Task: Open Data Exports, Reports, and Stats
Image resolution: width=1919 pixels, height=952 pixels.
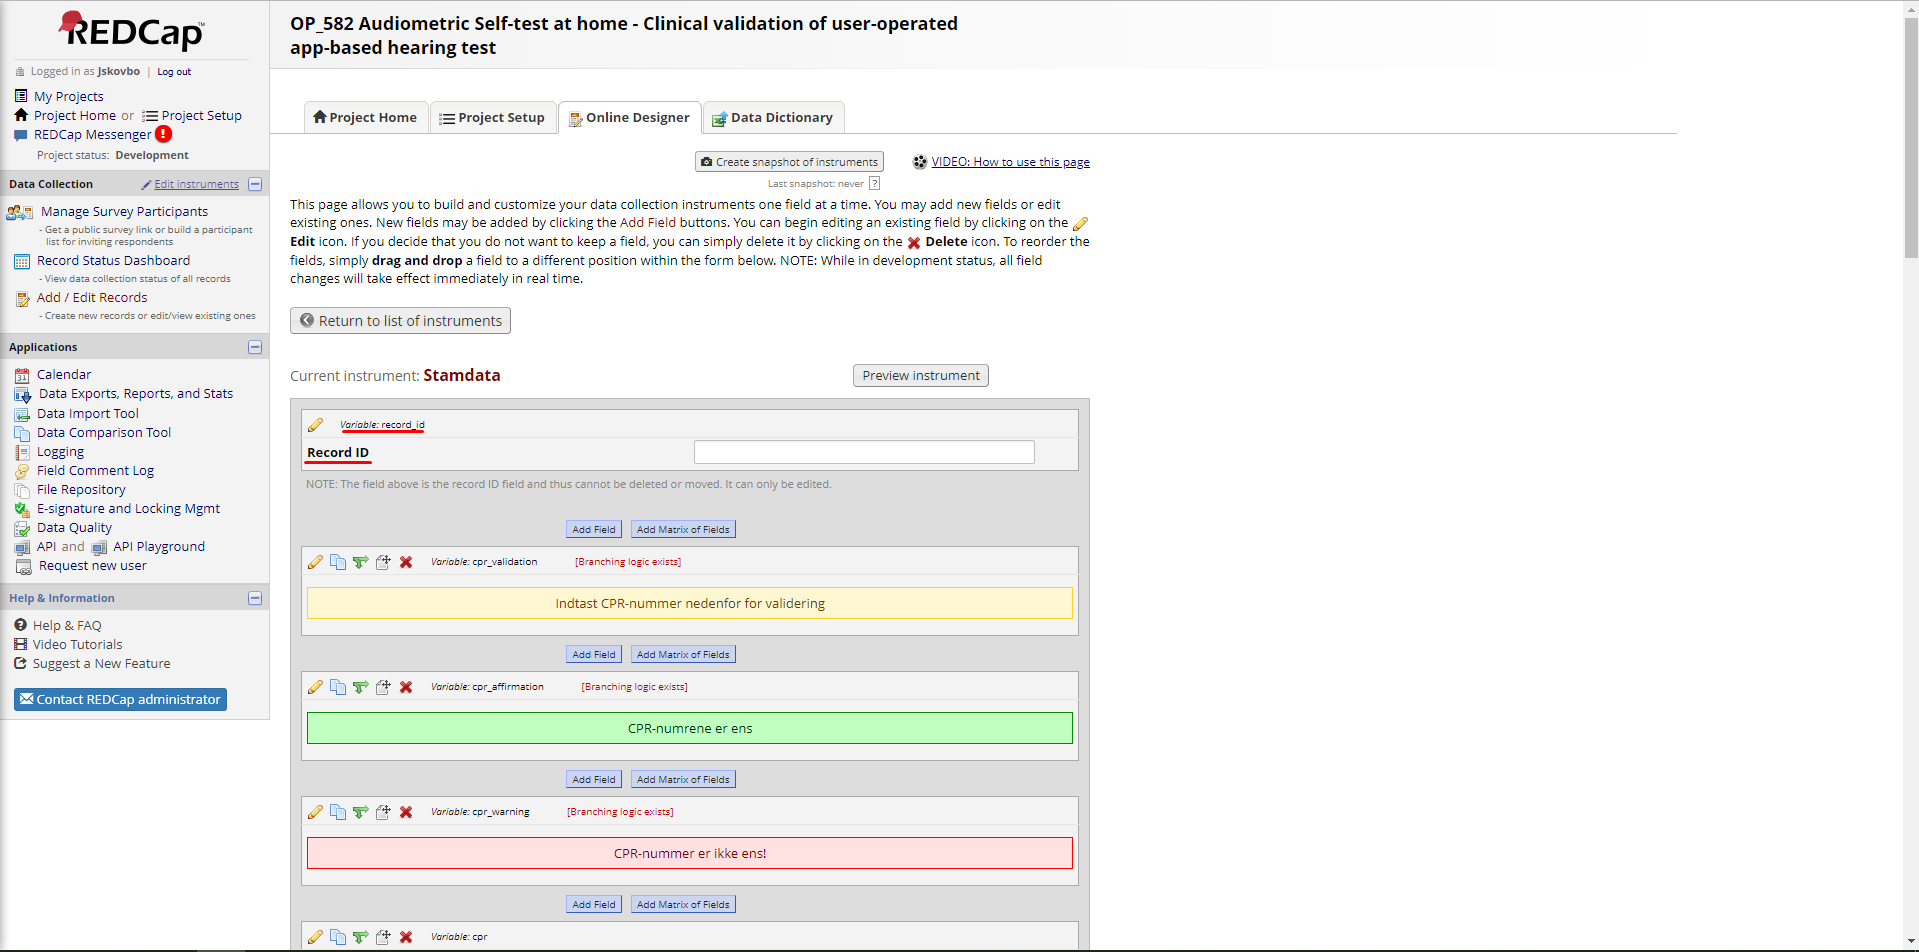Action: [x=136, y=393]
